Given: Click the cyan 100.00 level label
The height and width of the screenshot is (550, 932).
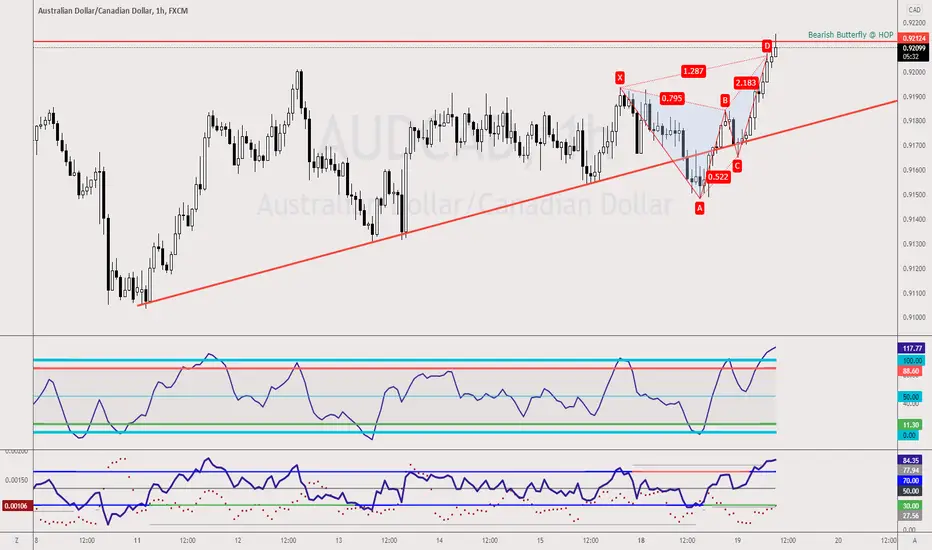Looking at the screenshot, I should pyautogui.click(x=912, y=360).
